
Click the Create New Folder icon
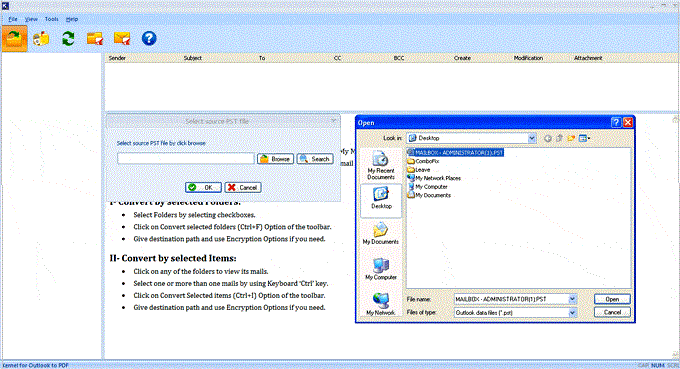point(571,138)
